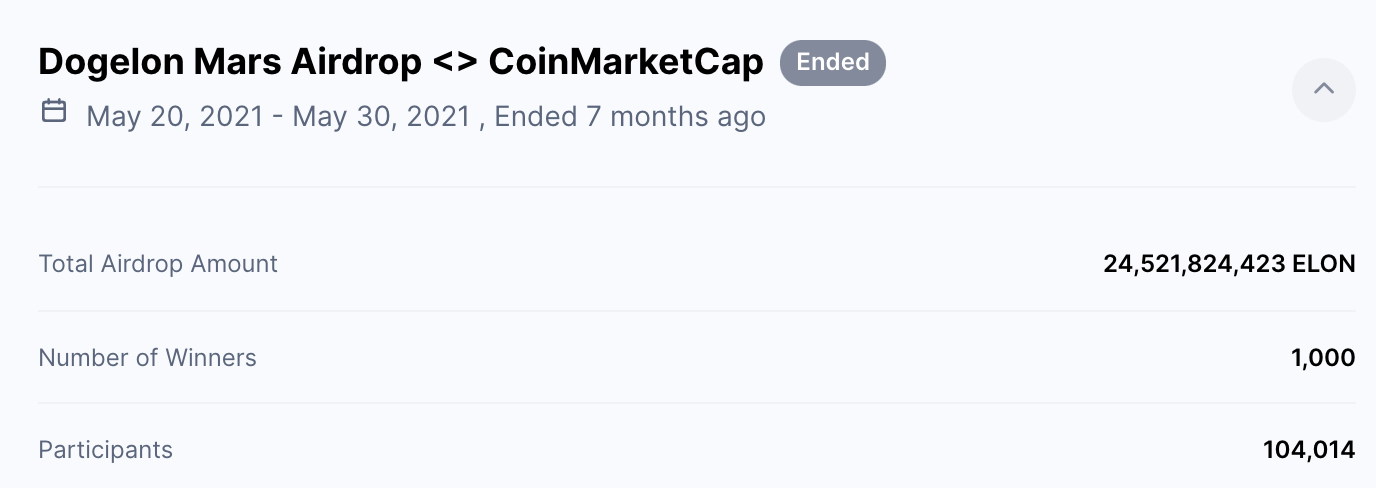Select the Participants label

coord(105,450)
